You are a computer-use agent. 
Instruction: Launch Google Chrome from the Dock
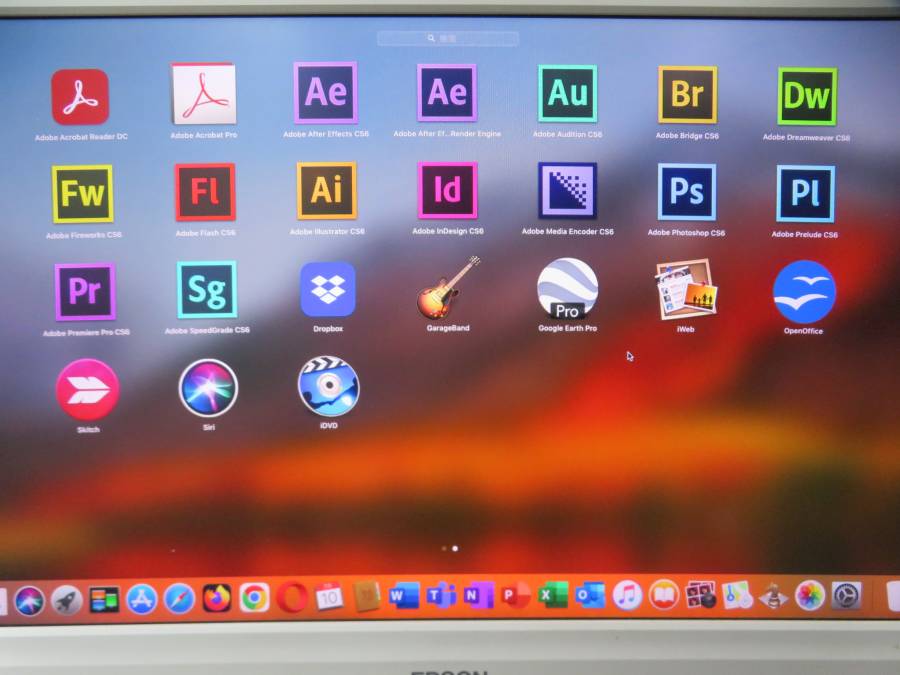click(254, 599)
